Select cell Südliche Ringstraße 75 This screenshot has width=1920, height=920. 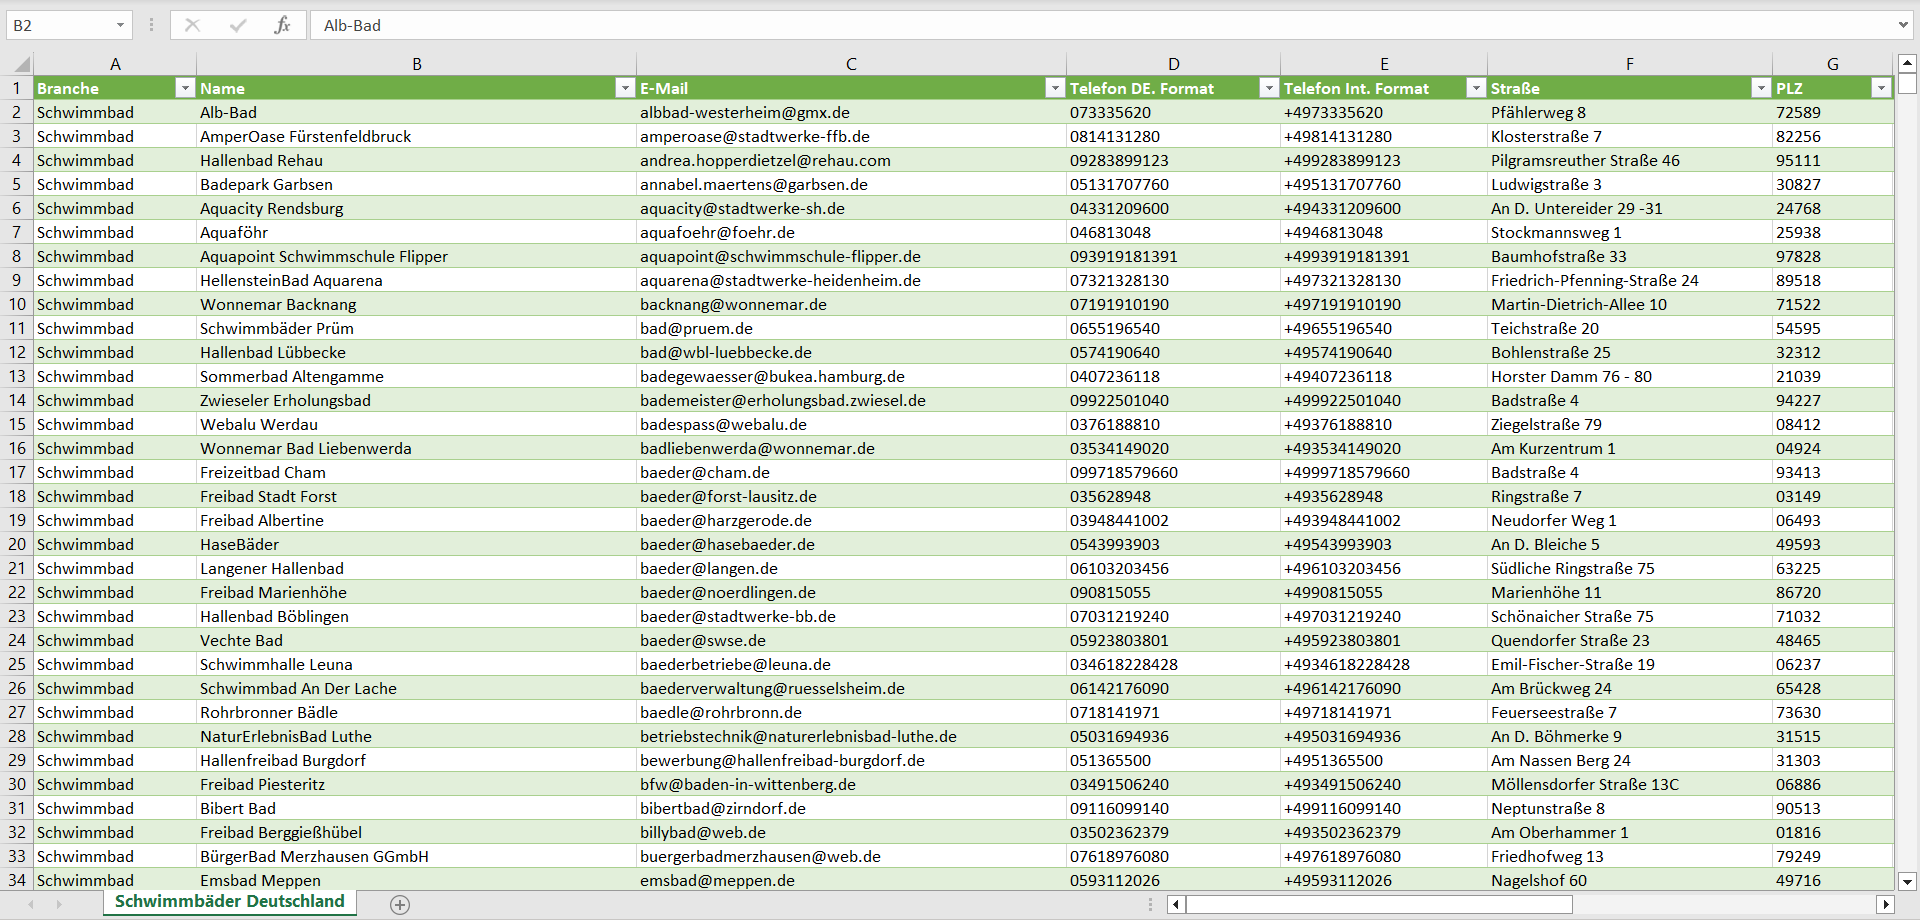1630,568
